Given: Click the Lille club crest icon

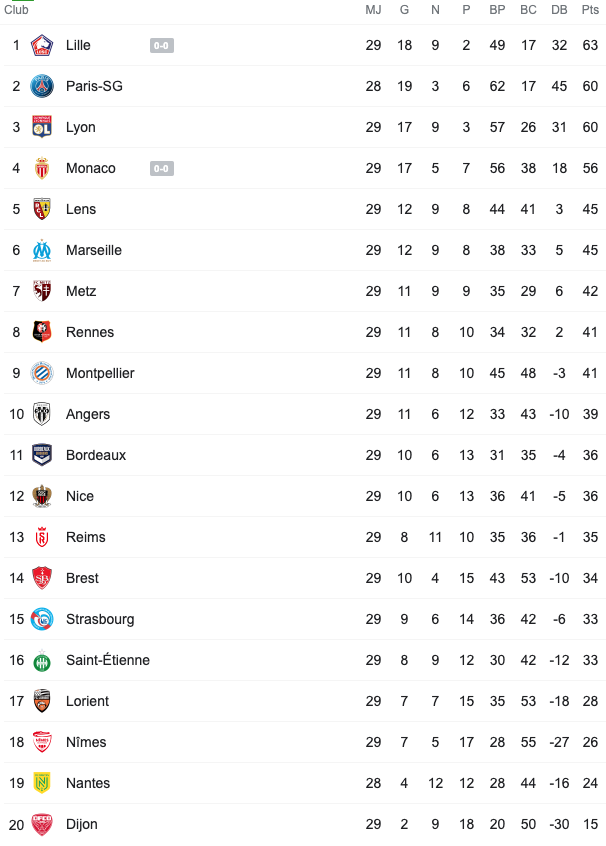Looking at the screenshot, I should 42,45.
